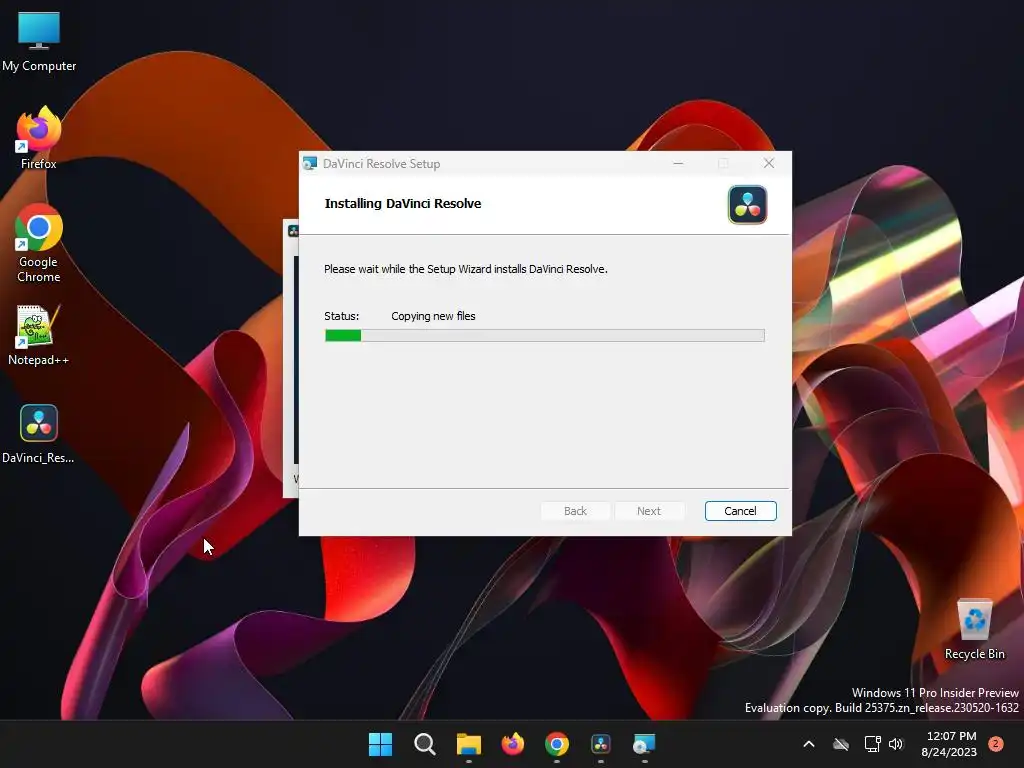Click the cloud sync tray icon
The image size is (1024, 768).
841,744
